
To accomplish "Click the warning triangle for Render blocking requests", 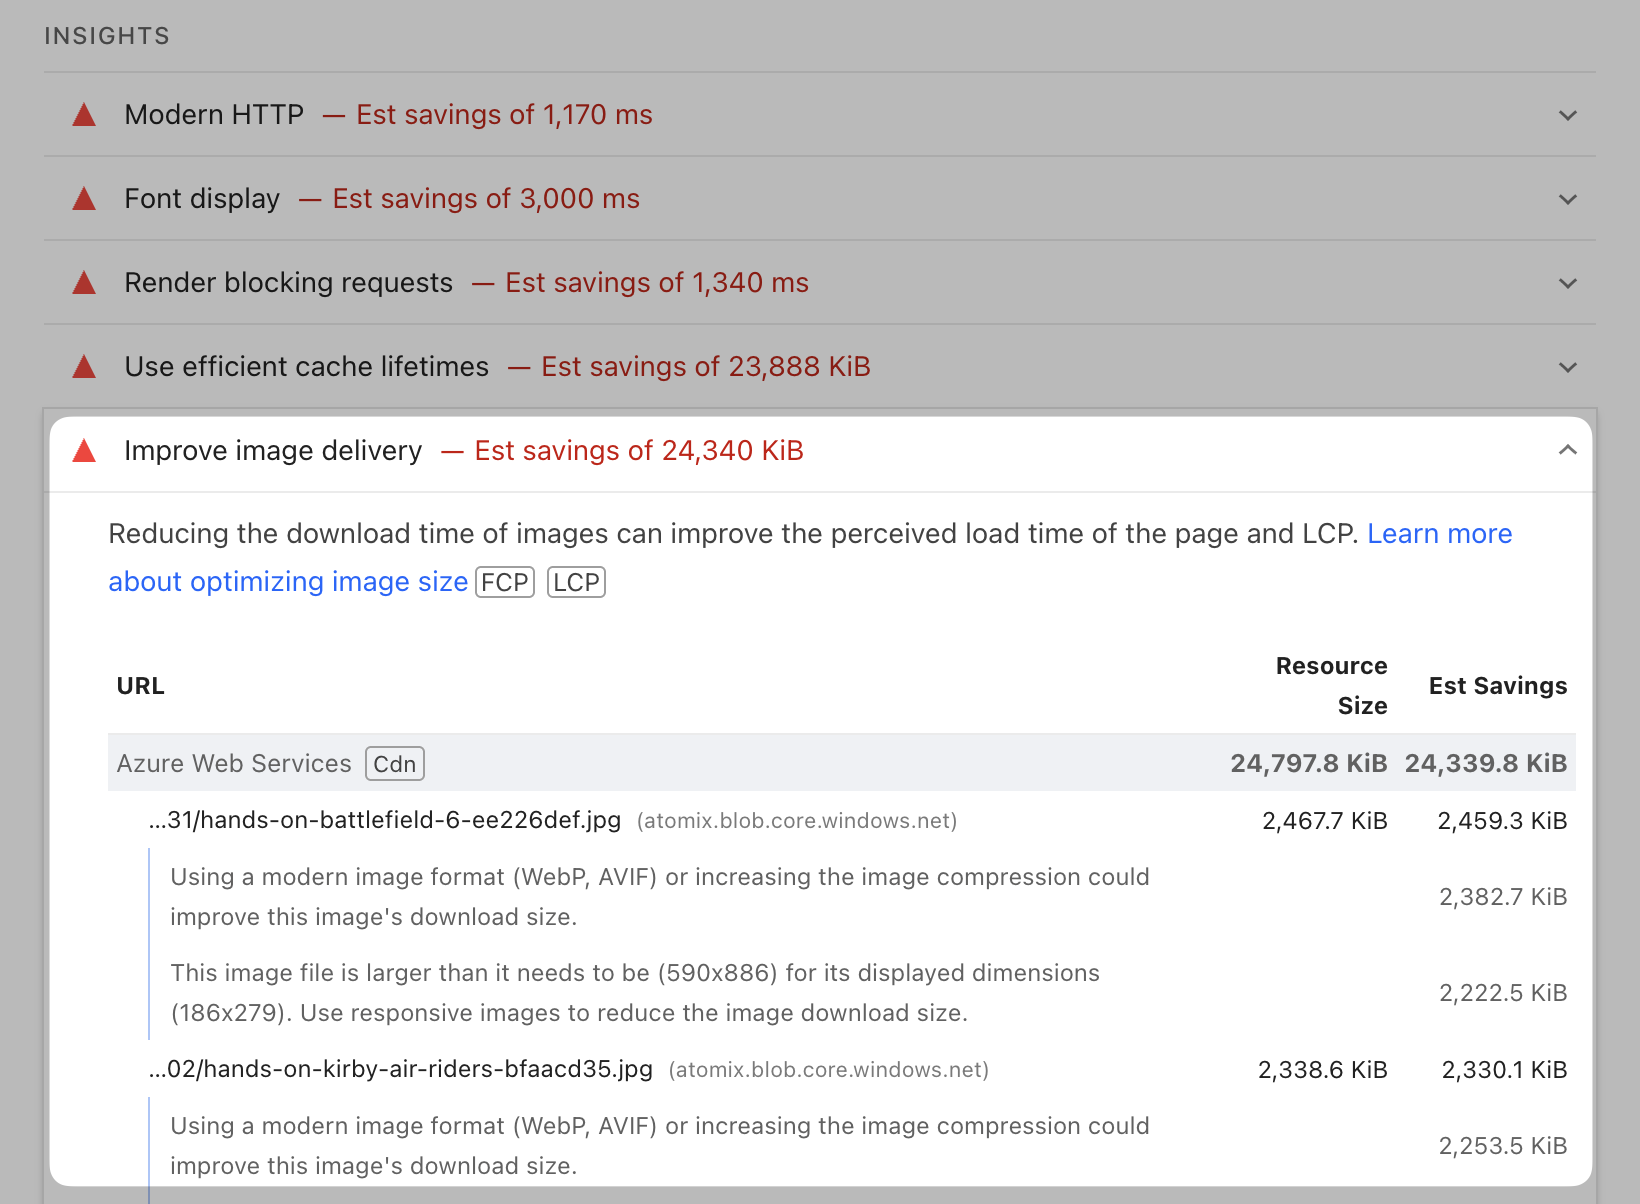I will point(84,283).
